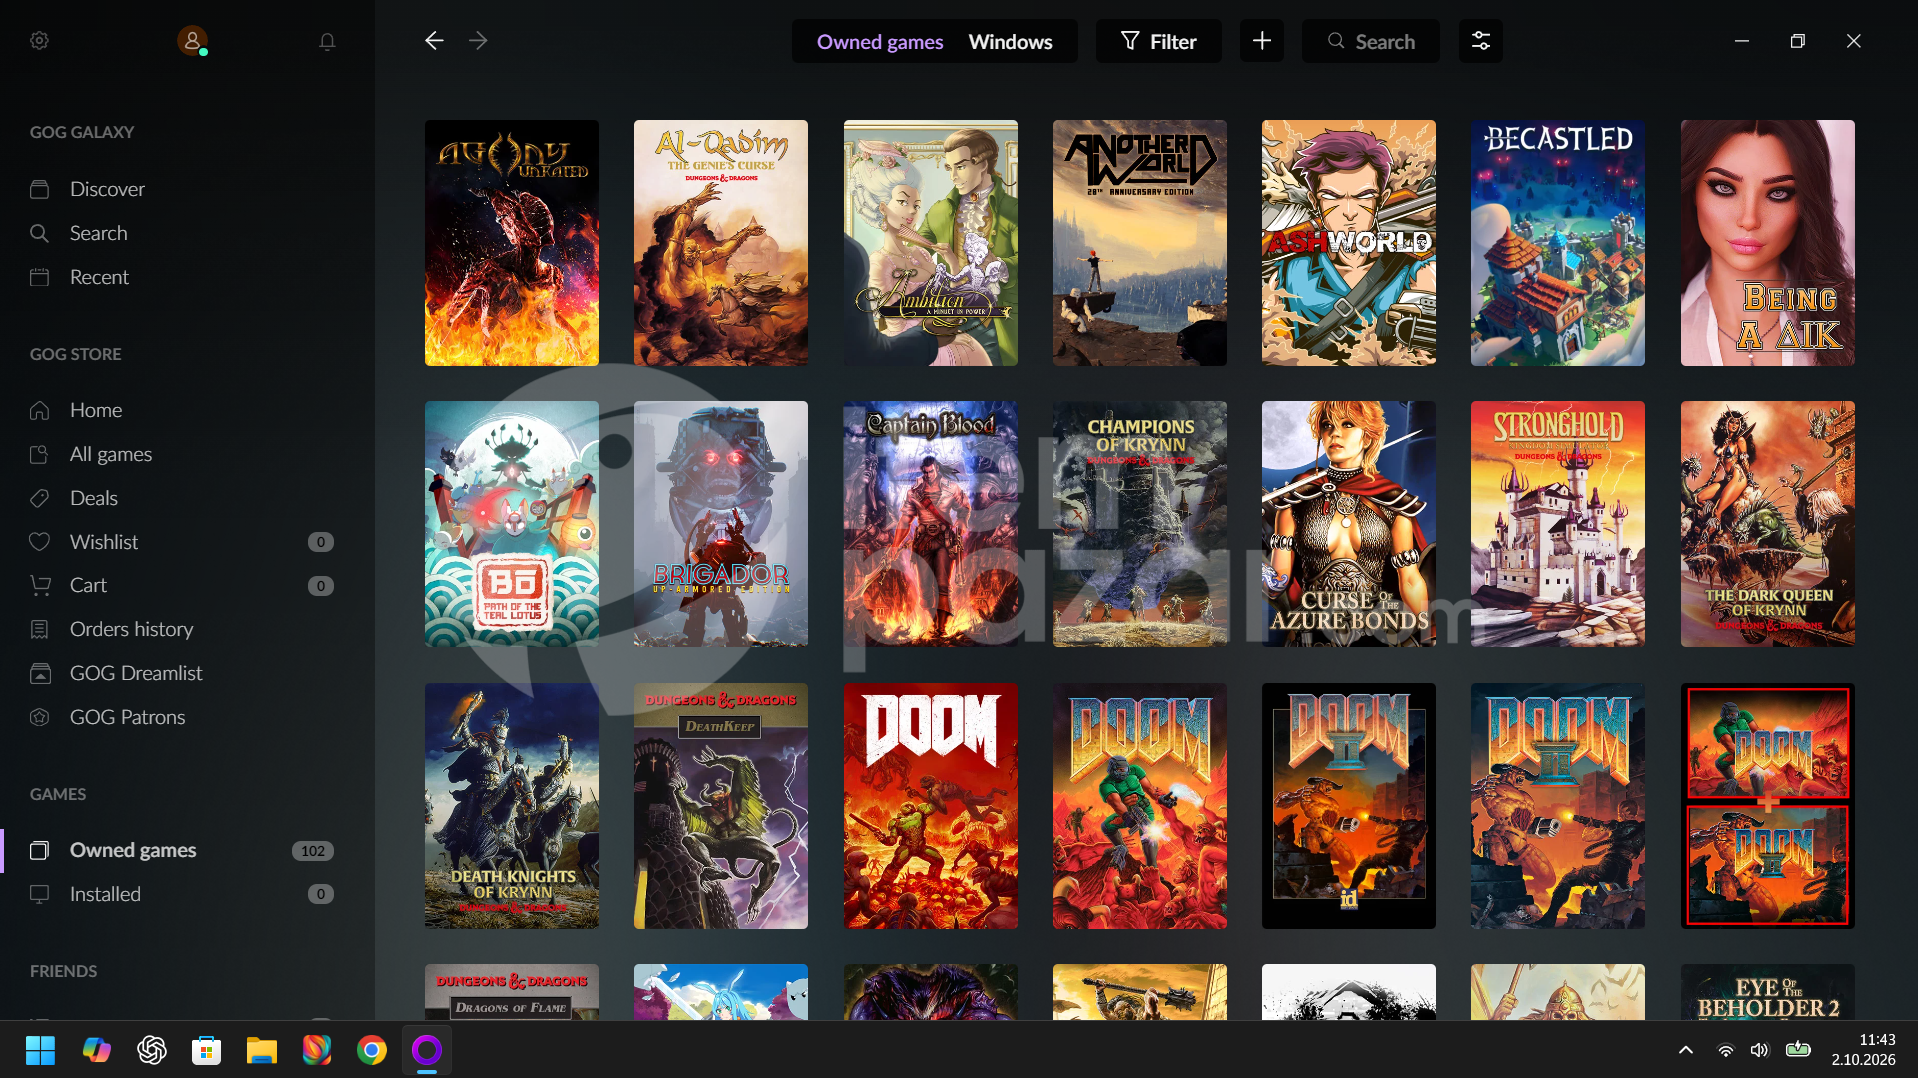Open the Becastled game cover
The height and width of the screenshot is (1078, 1918).
pos(1558,243)
